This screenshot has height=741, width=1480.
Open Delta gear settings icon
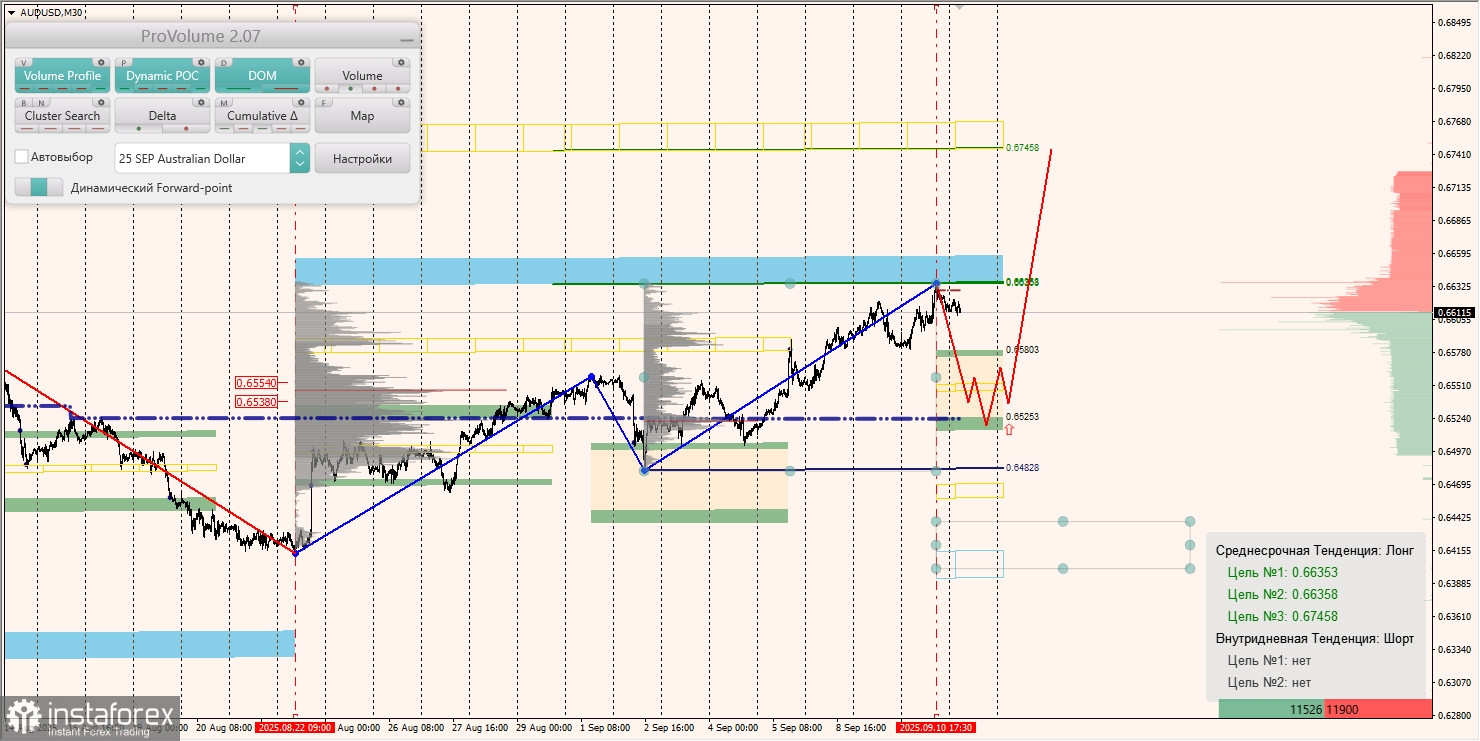coord(201,102)
